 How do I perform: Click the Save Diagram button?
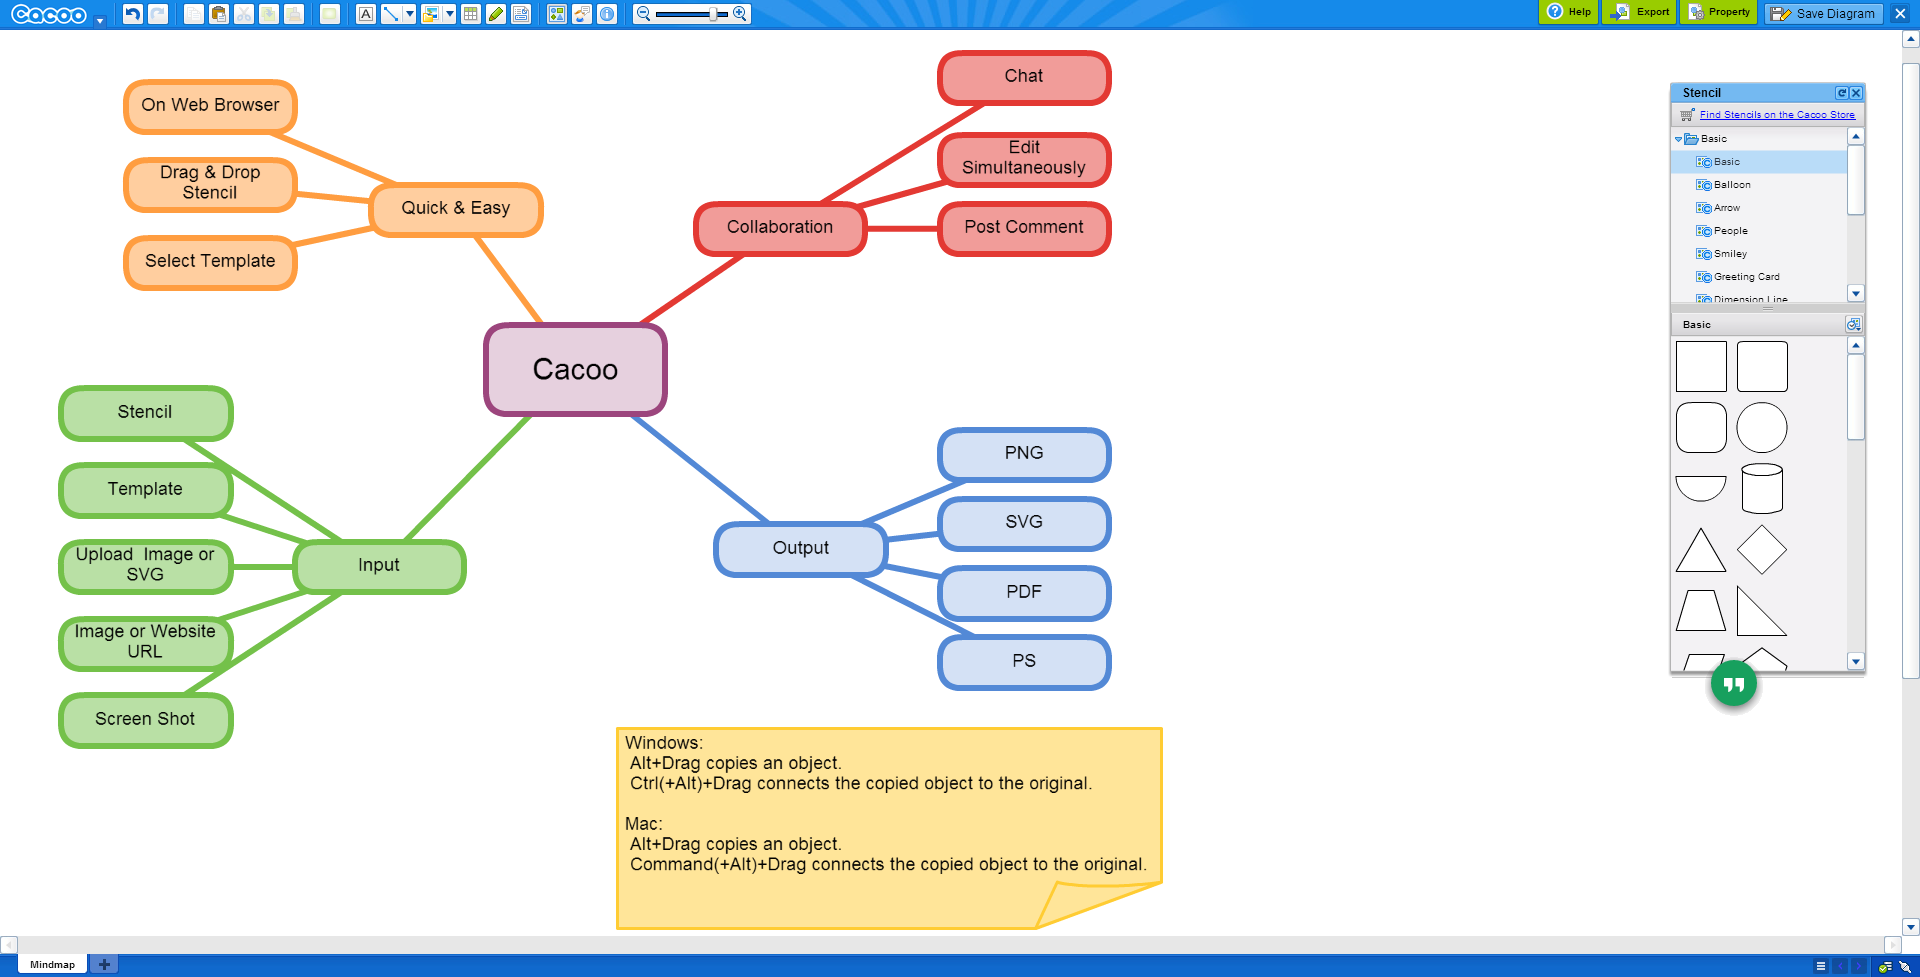(x=1823, y=14)
